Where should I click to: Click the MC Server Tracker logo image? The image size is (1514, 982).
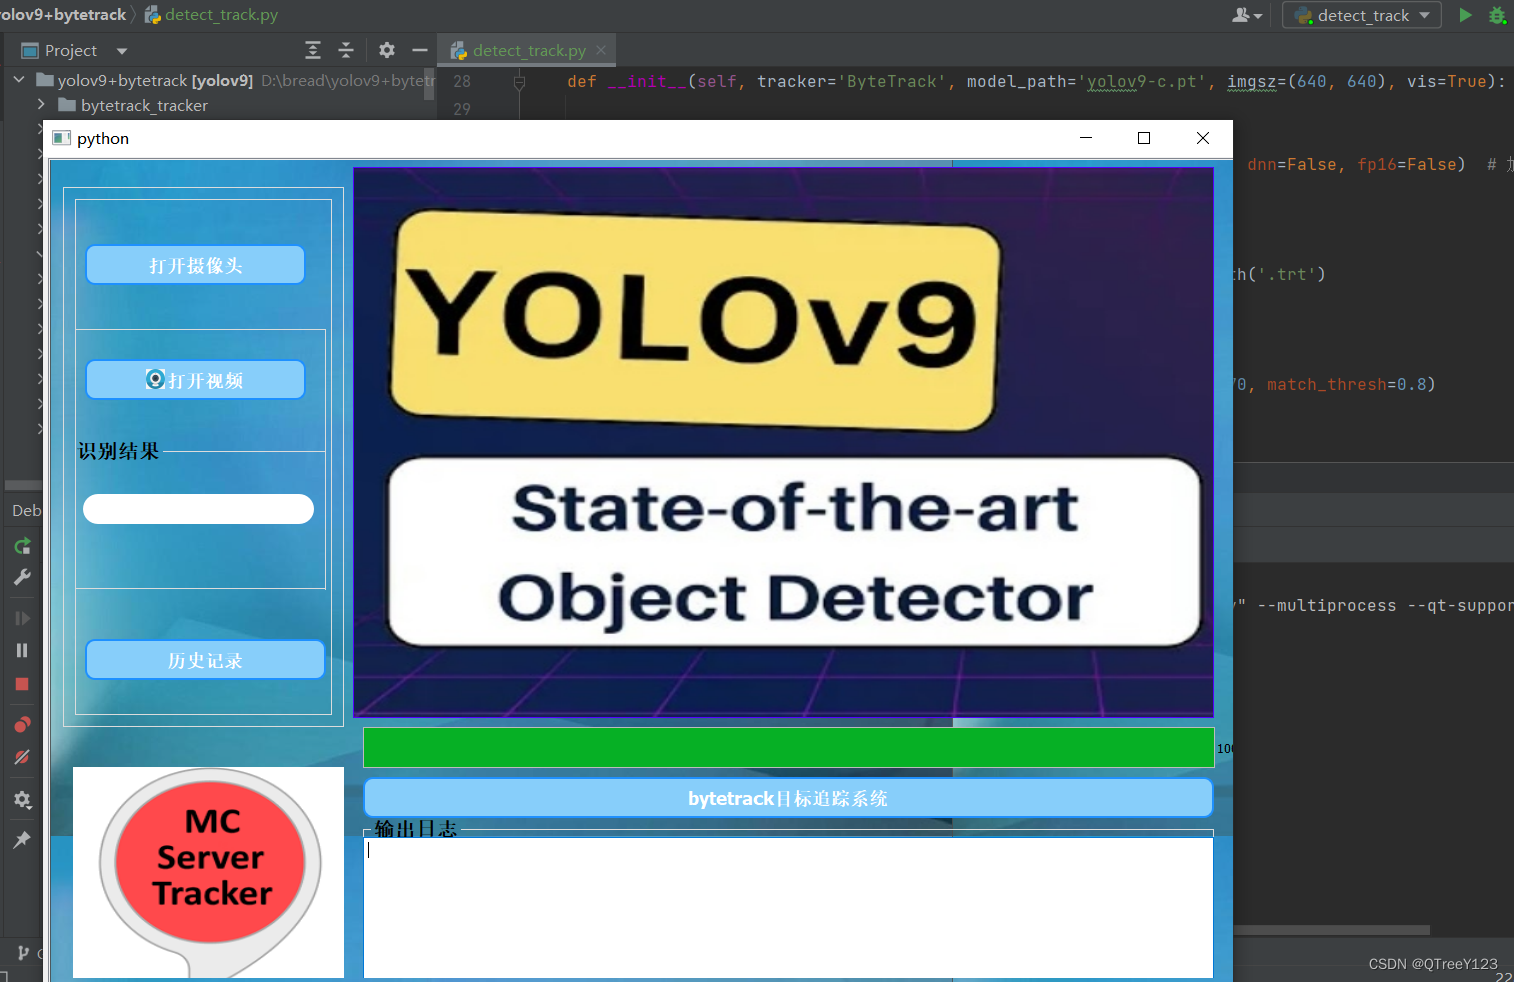pos(208,872)
